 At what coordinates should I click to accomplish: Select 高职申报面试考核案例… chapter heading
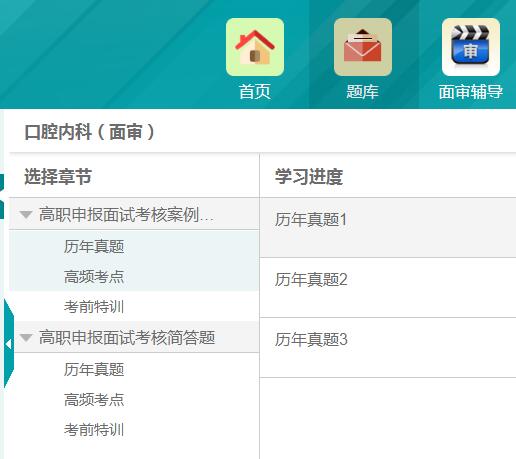(x=126, y=214)
